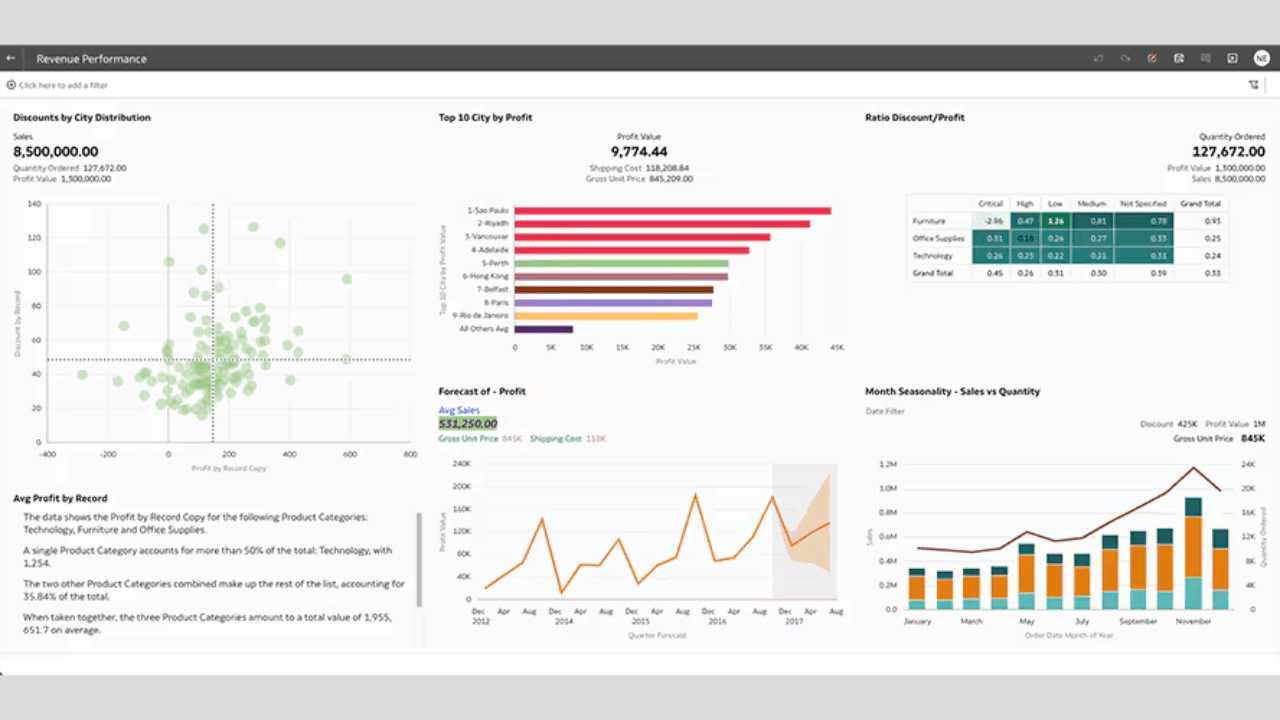Image resolution: width=1280 pixels, height=720 pixels.
Task: Click the 4-Adelaide bar
Action: (632, 250)
